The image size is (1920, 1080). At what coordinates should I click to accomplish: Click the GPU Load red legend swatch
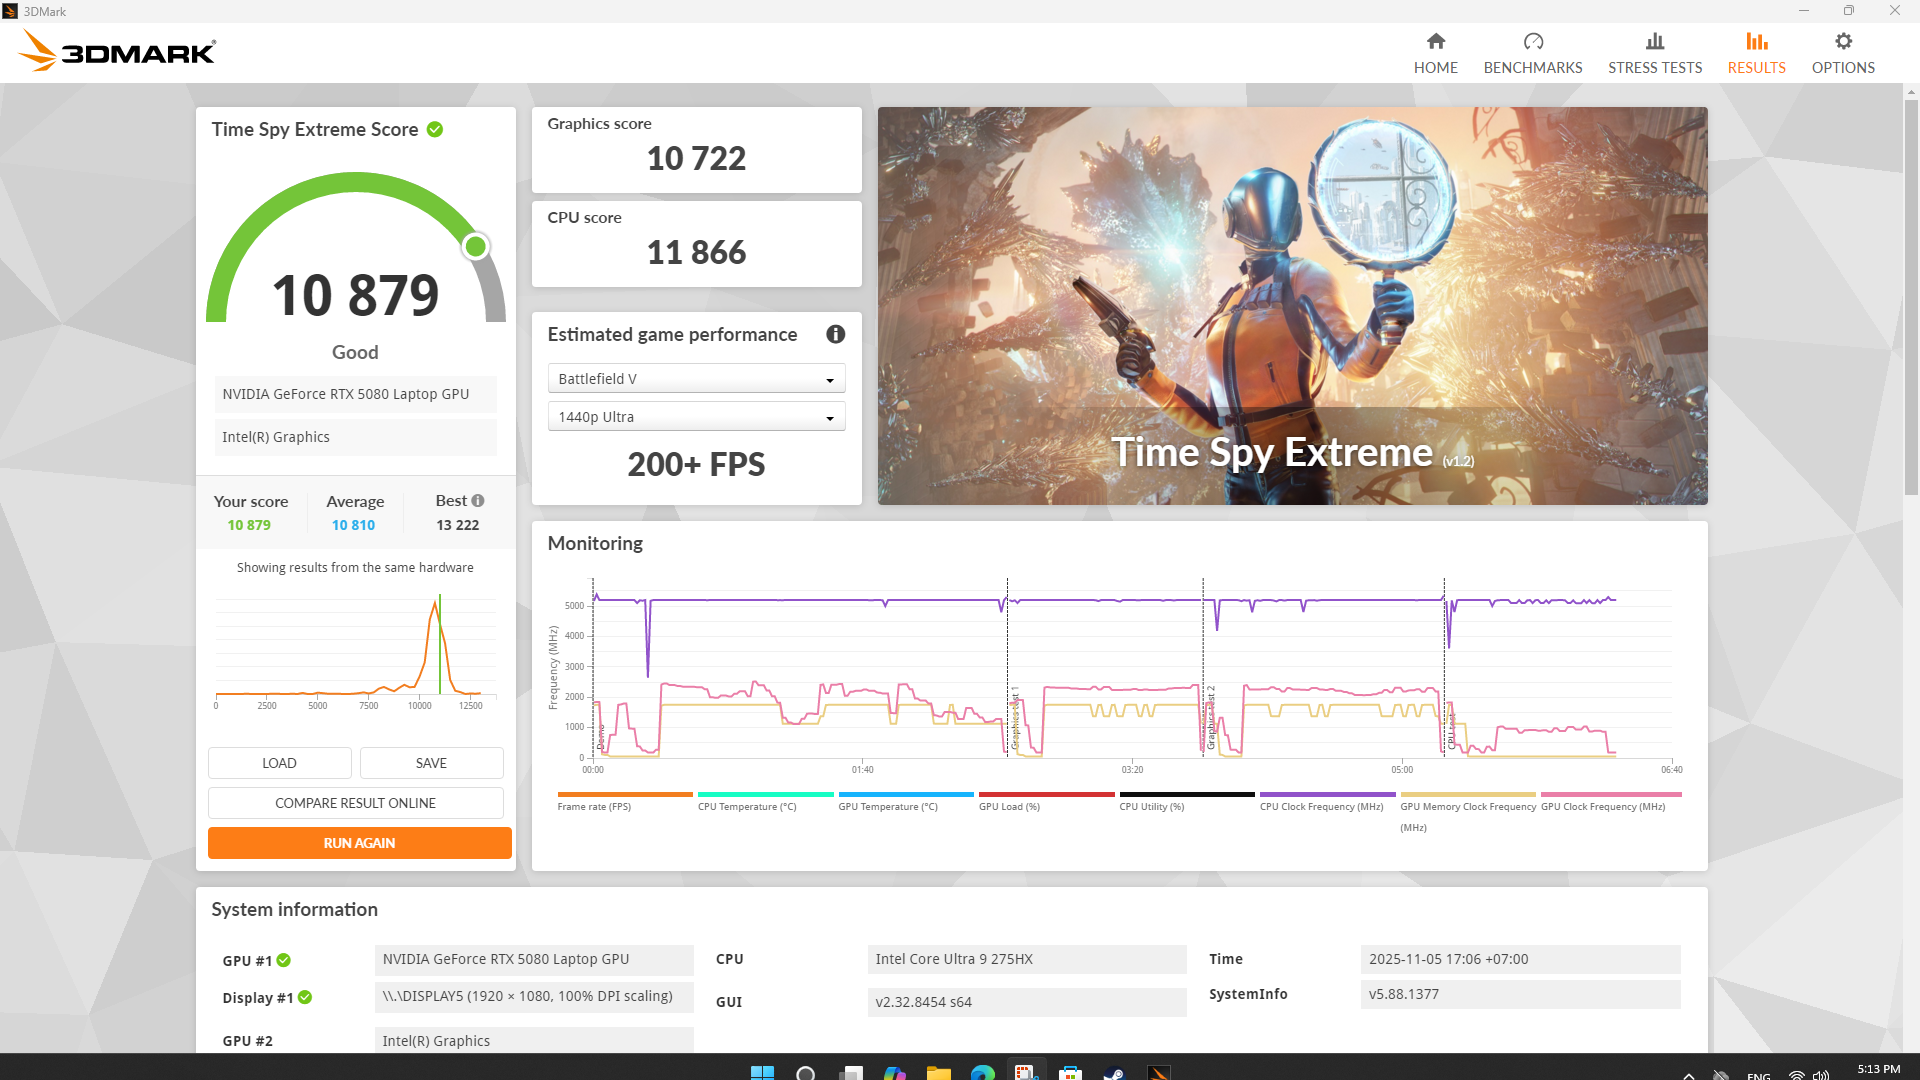tap(1046, 795)
